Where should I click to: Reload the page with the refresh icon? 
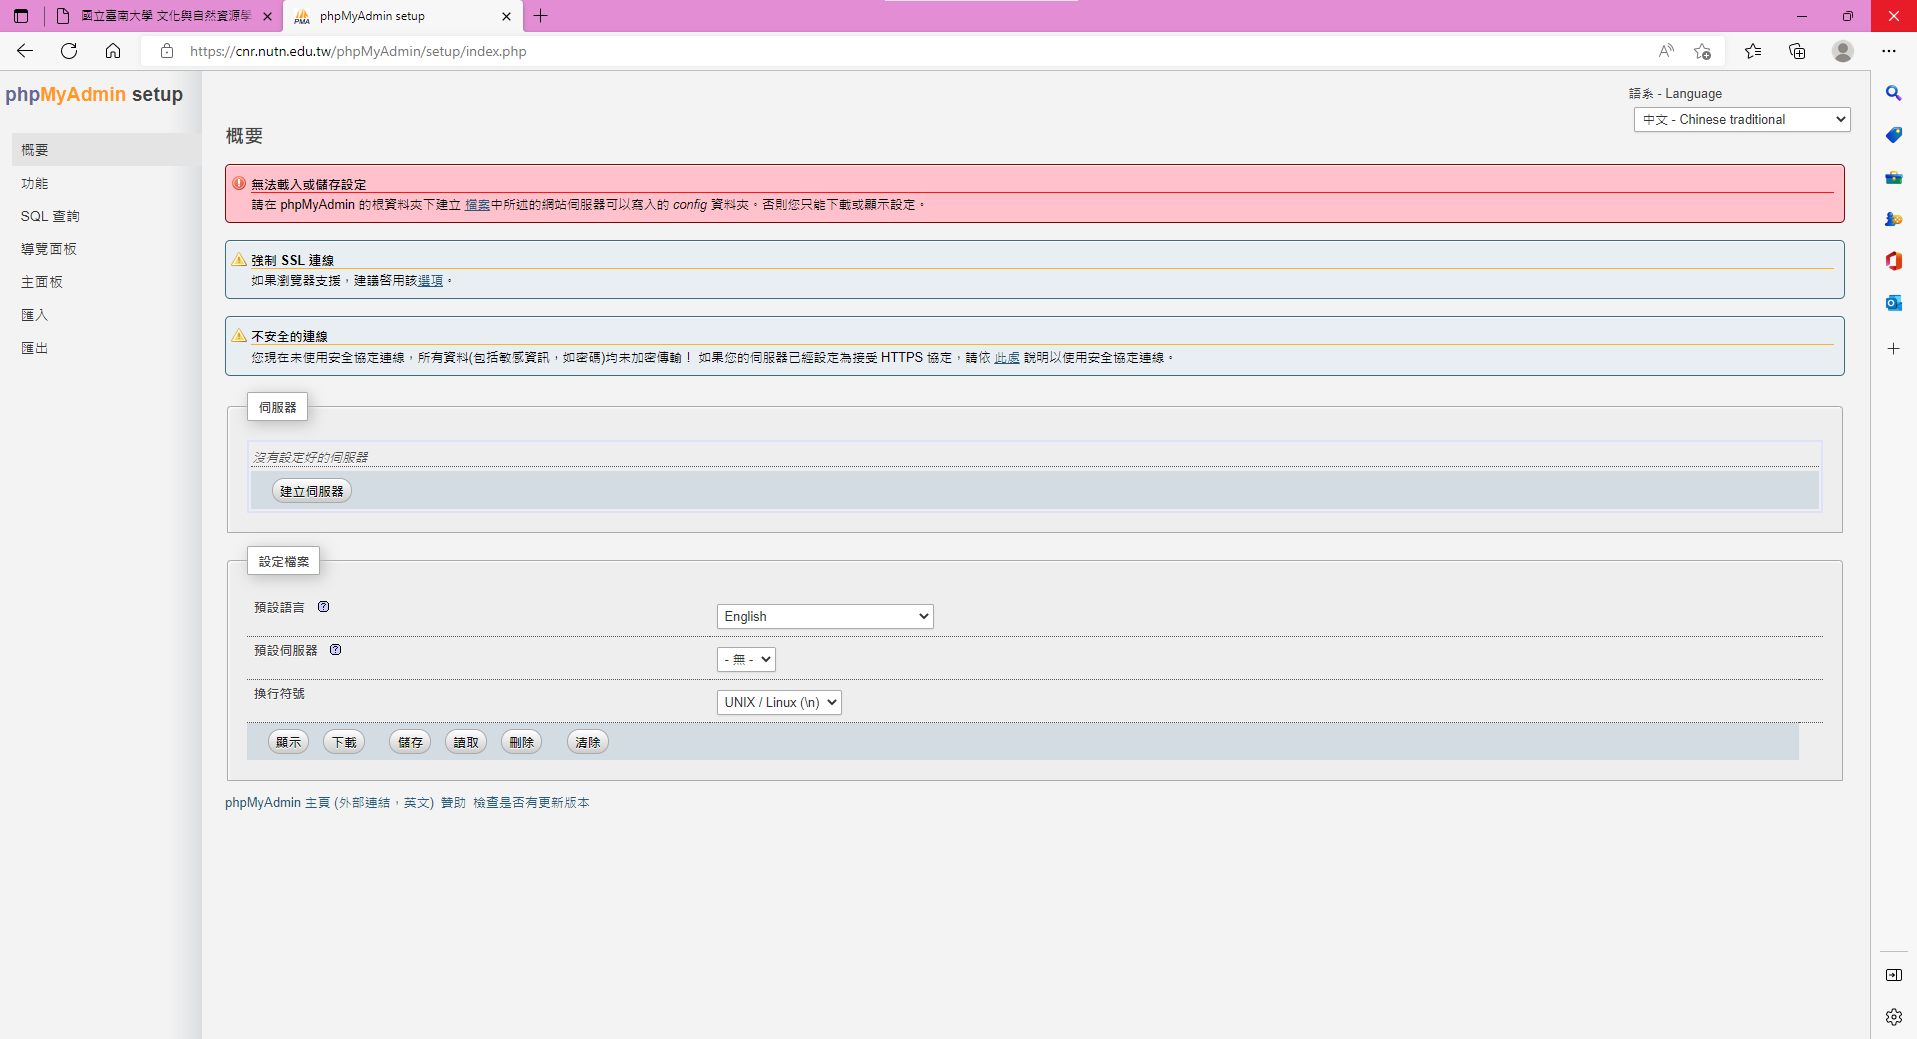pos(69,51)
